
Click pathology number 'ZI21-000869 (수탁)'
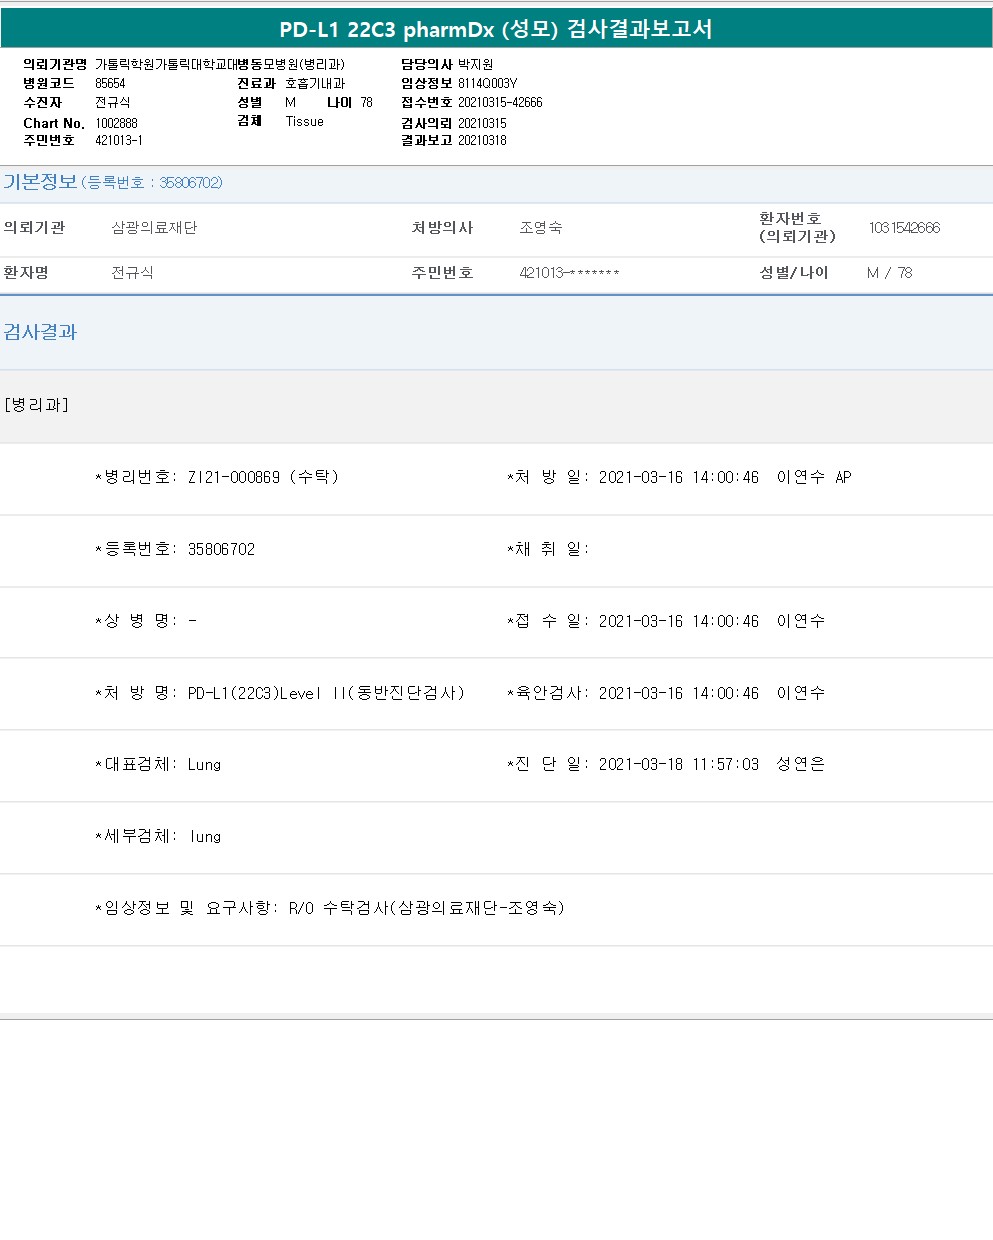[x=263, y=477]
